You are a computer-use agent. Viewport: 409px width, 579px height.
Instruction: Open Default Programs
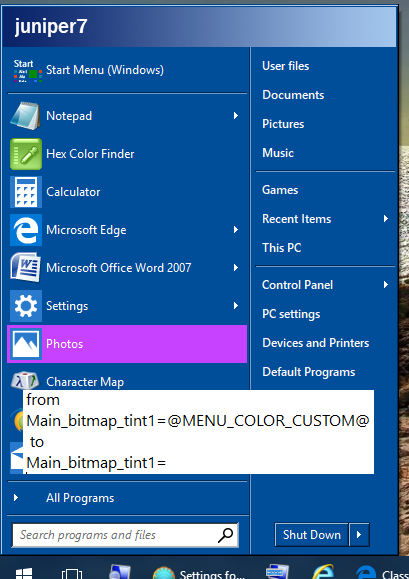(x=309, y=372)
